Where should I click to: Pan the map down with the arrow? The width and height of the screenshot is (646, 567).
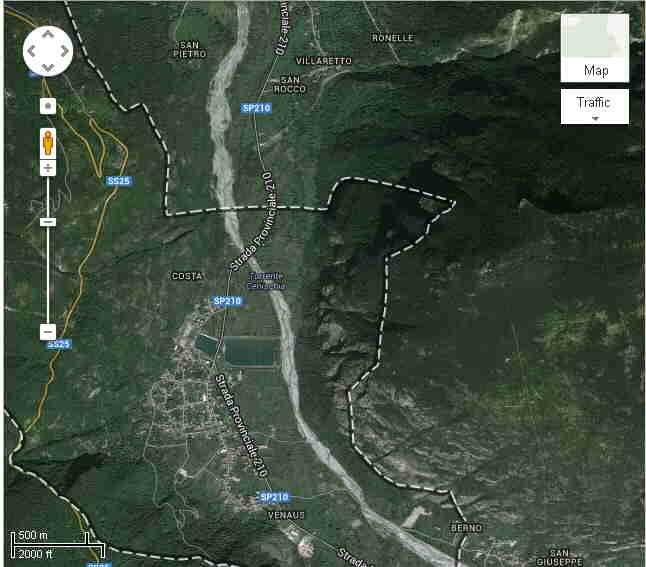click(48, 66)
